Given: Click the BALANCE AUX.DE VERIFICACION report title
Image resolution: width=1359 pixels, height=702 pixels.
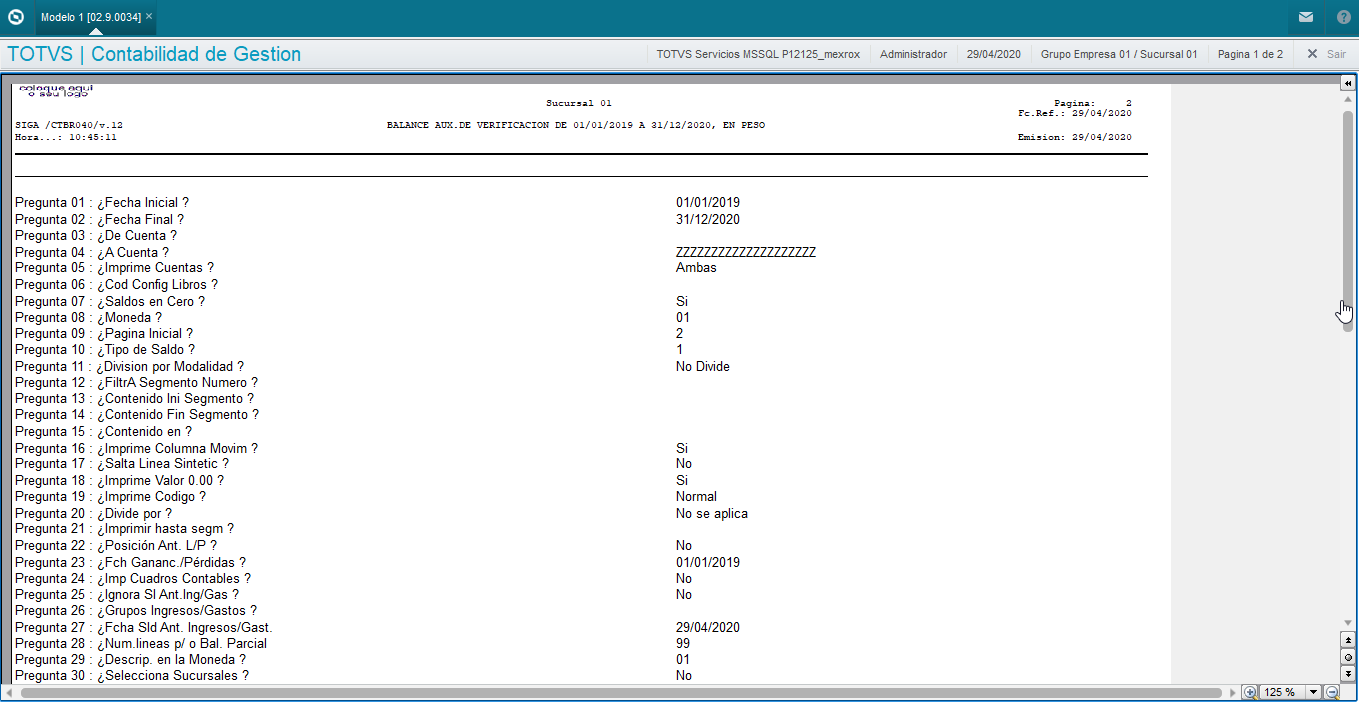Looking at the screenshot, I should pos(576,125).
